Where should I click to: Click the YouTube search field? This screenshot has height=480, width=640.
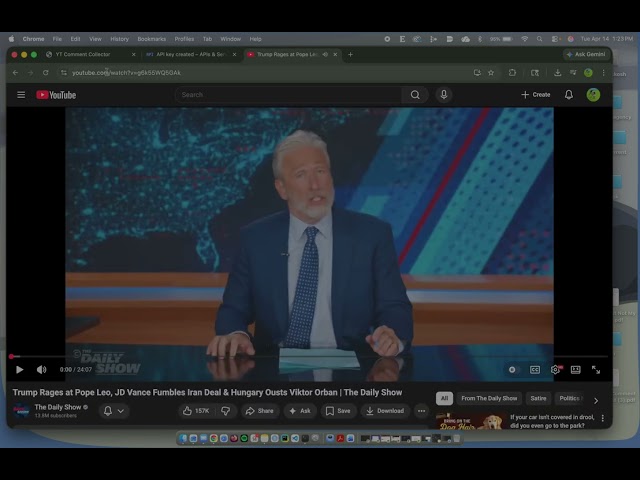(x=288, y=95)
